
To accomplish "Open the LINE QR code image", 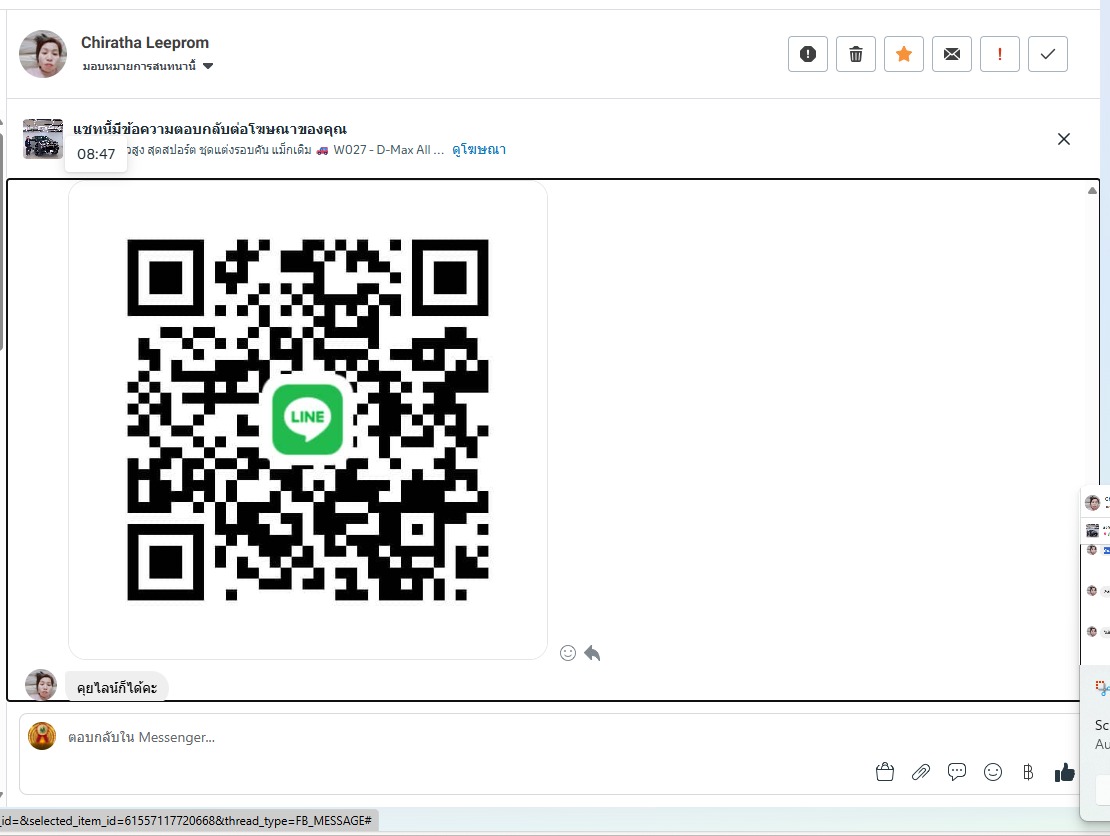I will point(308,420).
